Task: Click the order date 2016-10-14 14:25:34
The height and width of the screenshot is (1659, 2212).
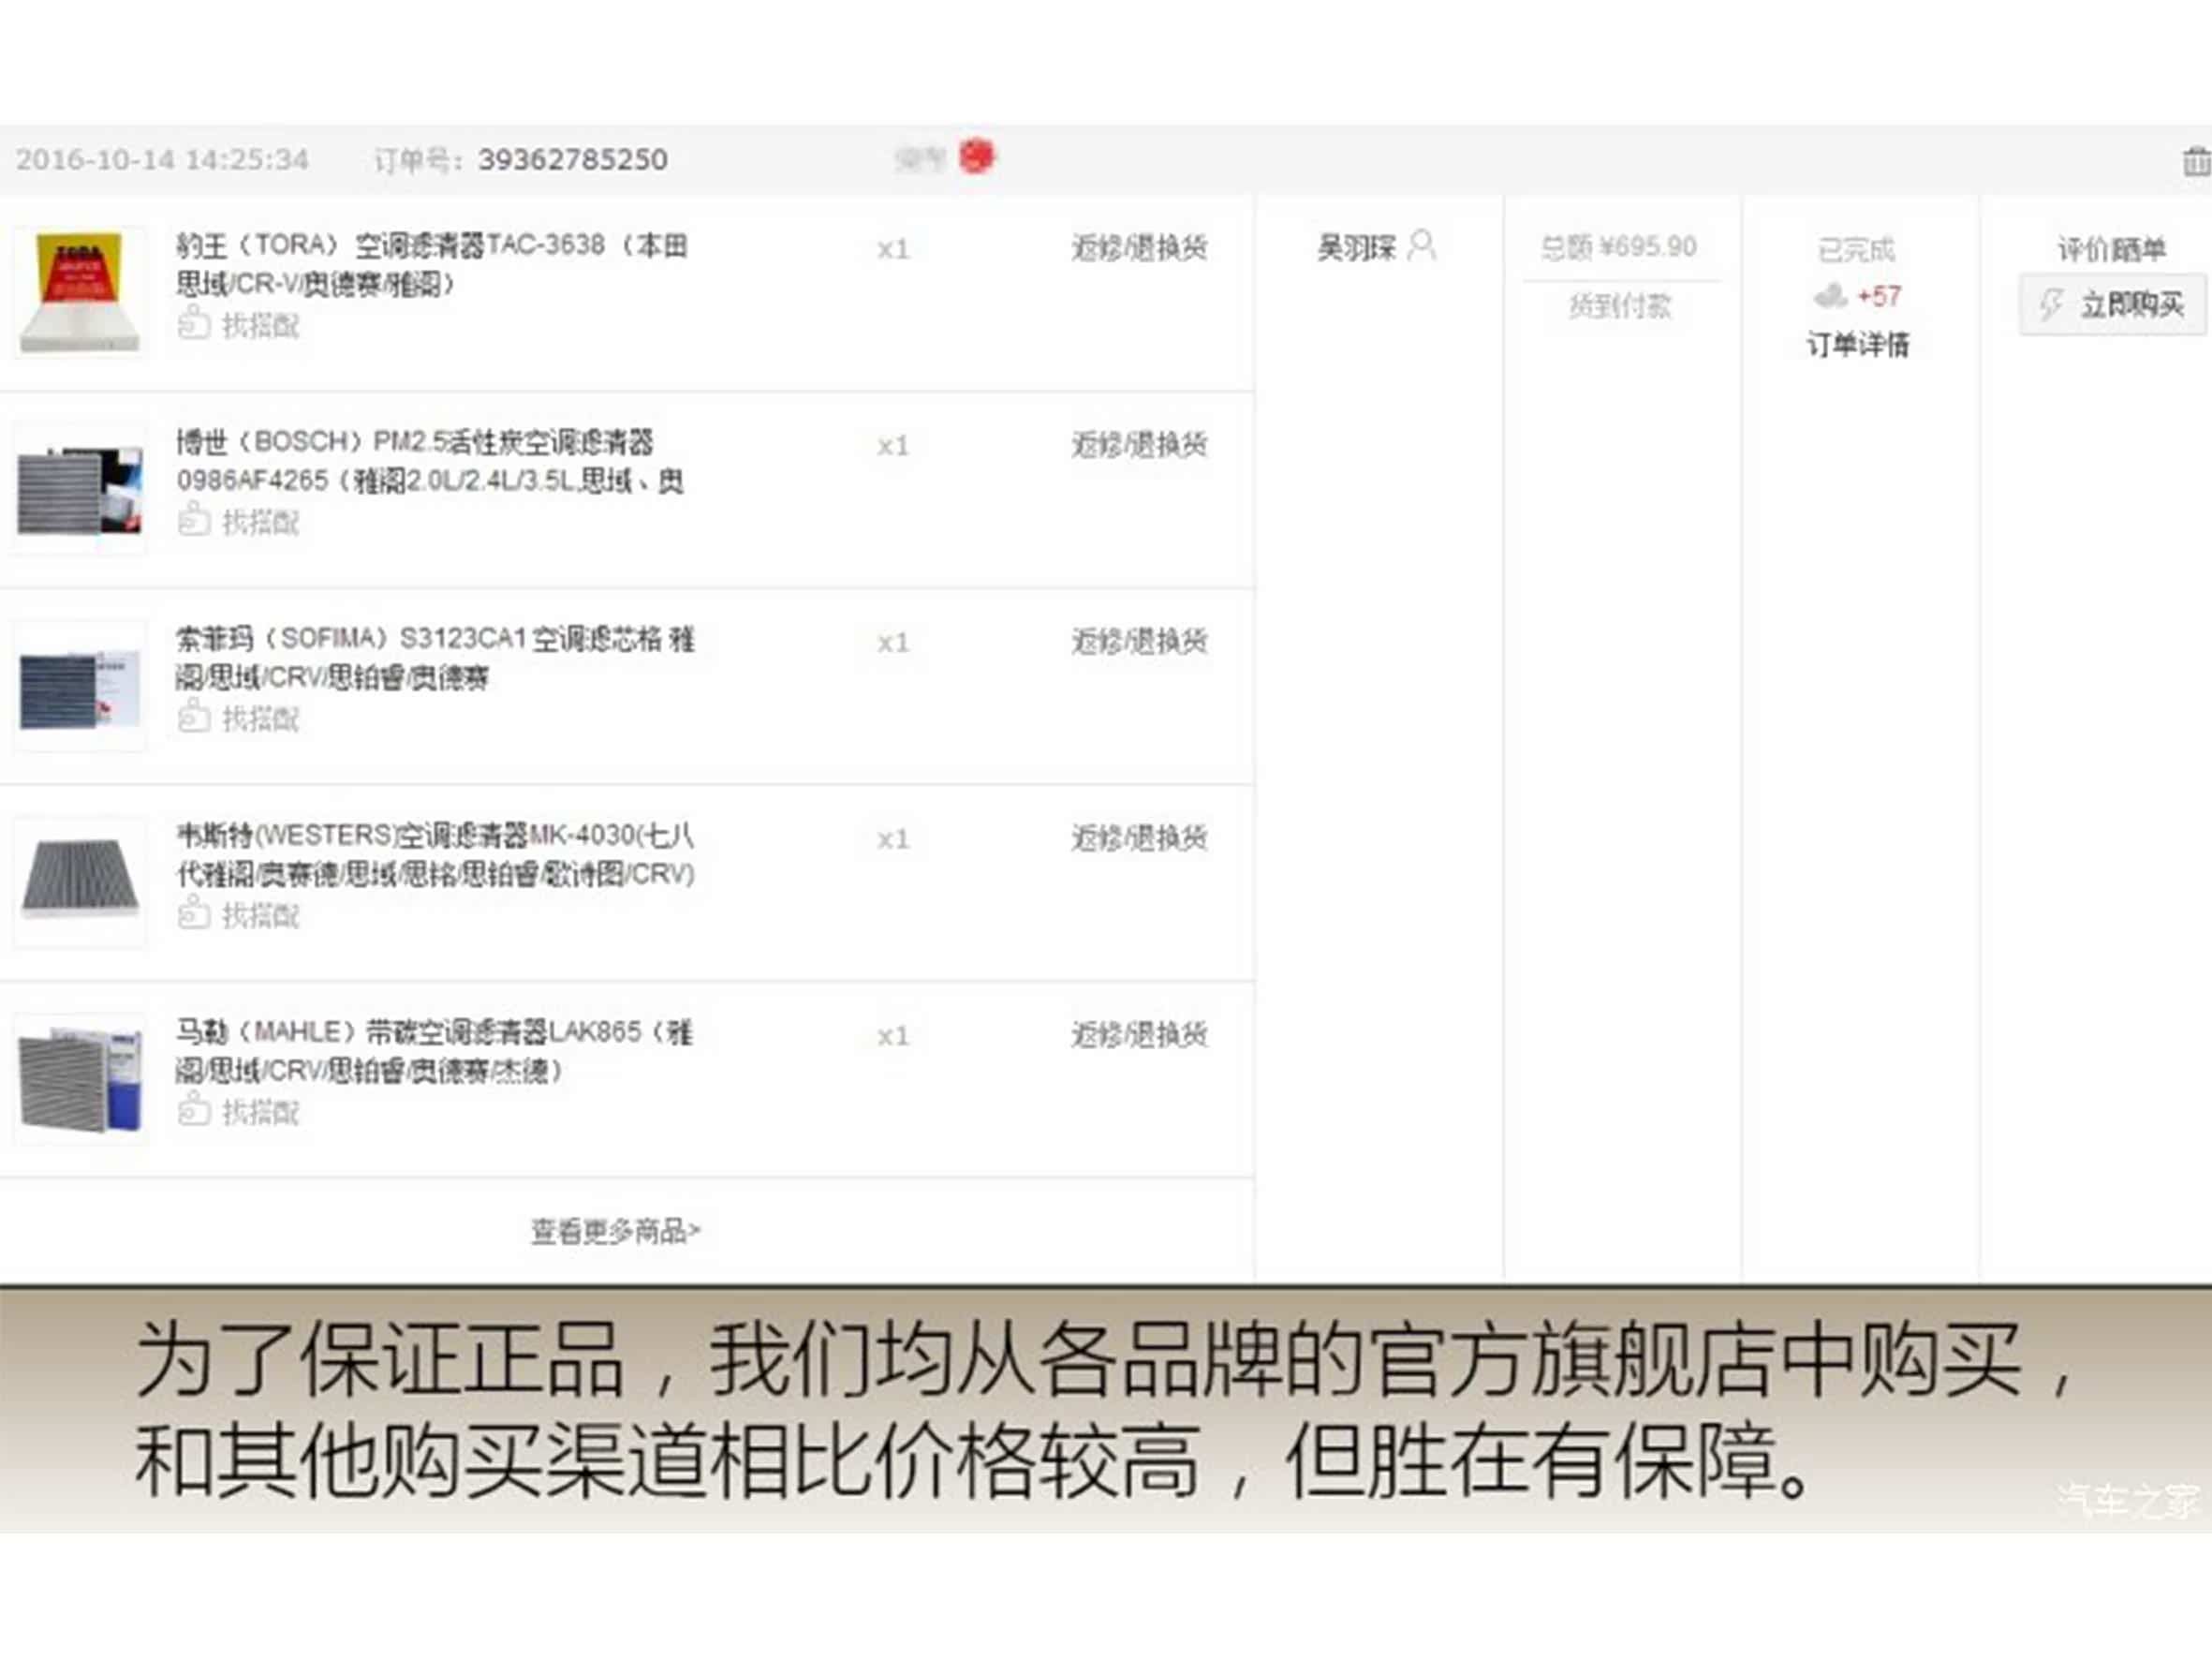Action: [162, 160]
